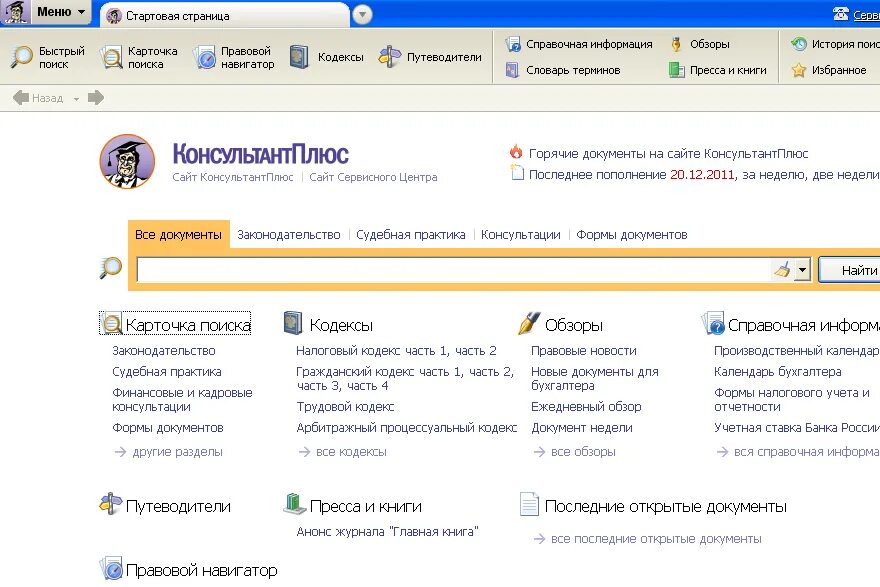Screen dimensions: 880x587
Task: Open Quick Search (Быстрый поиск) magnifier icon
Action: (x=22, y=57)
